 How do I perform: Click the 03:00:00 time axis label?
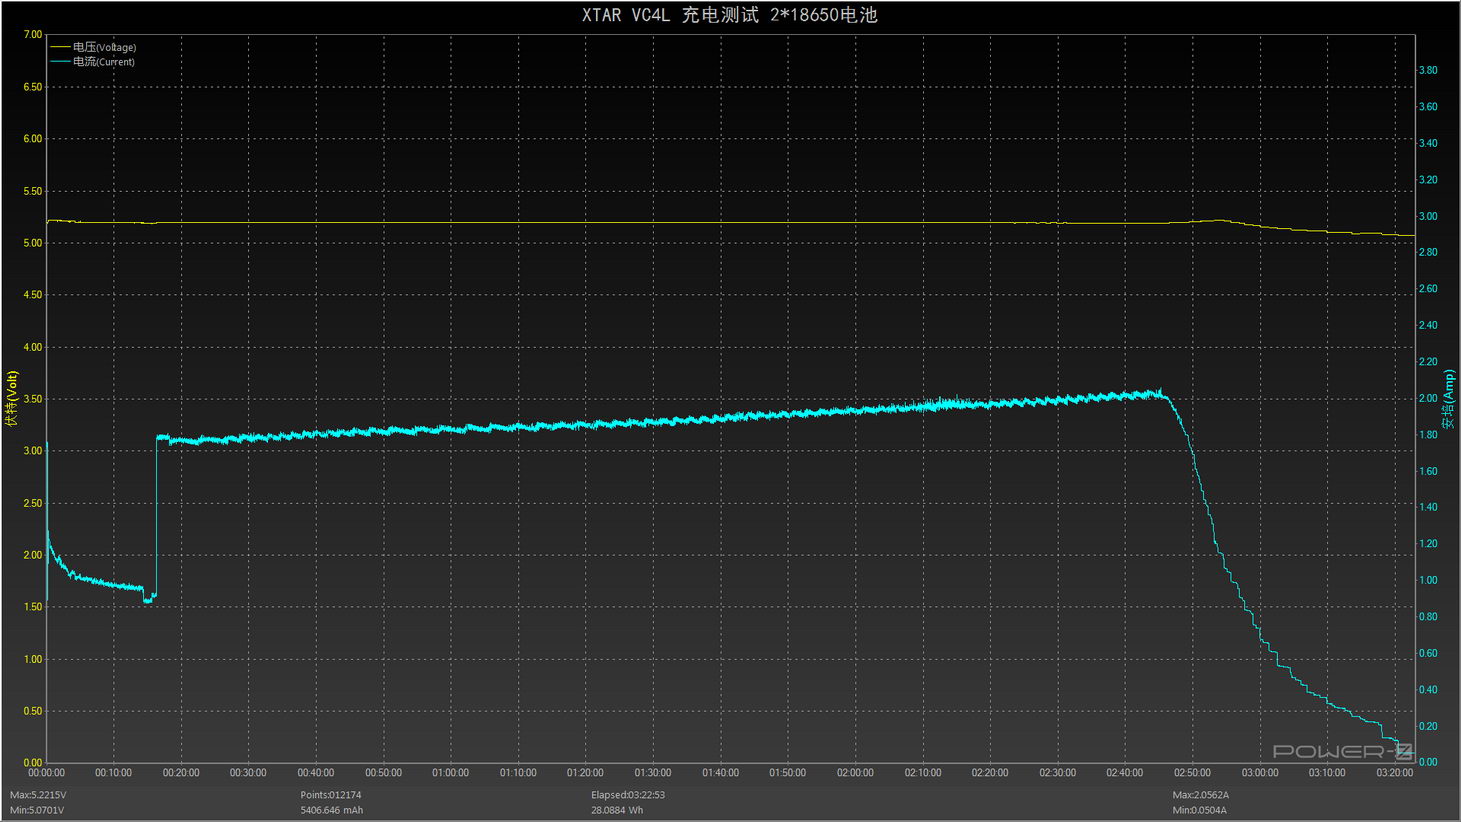pos(1260,773)
